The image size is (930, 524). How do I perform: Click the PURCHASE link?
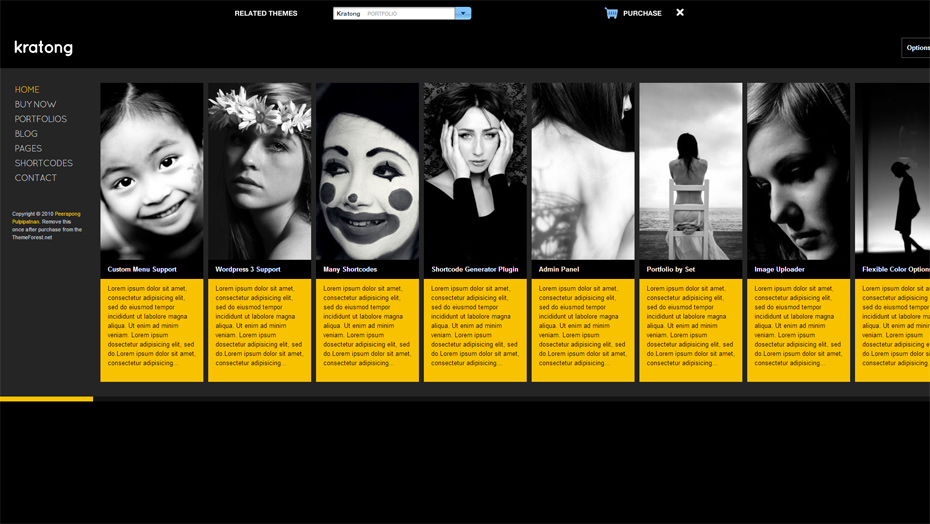point(642,13)
